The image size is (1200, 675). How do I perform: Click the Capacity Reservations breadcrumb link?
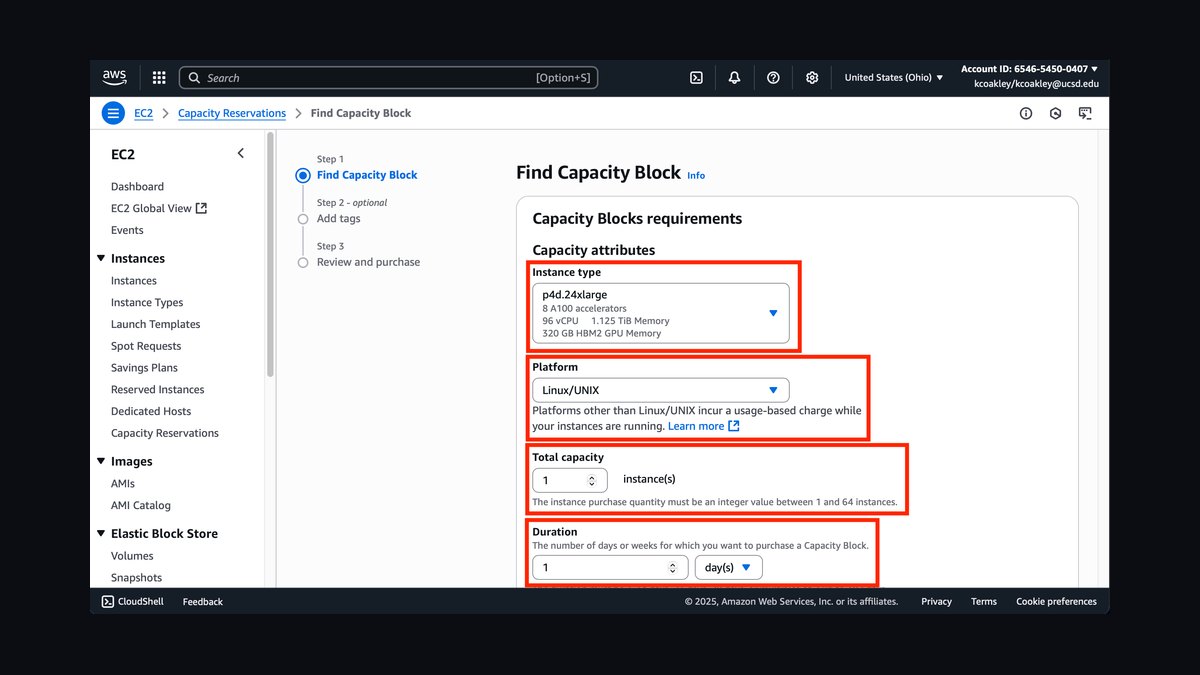click(x=232, y=113)
